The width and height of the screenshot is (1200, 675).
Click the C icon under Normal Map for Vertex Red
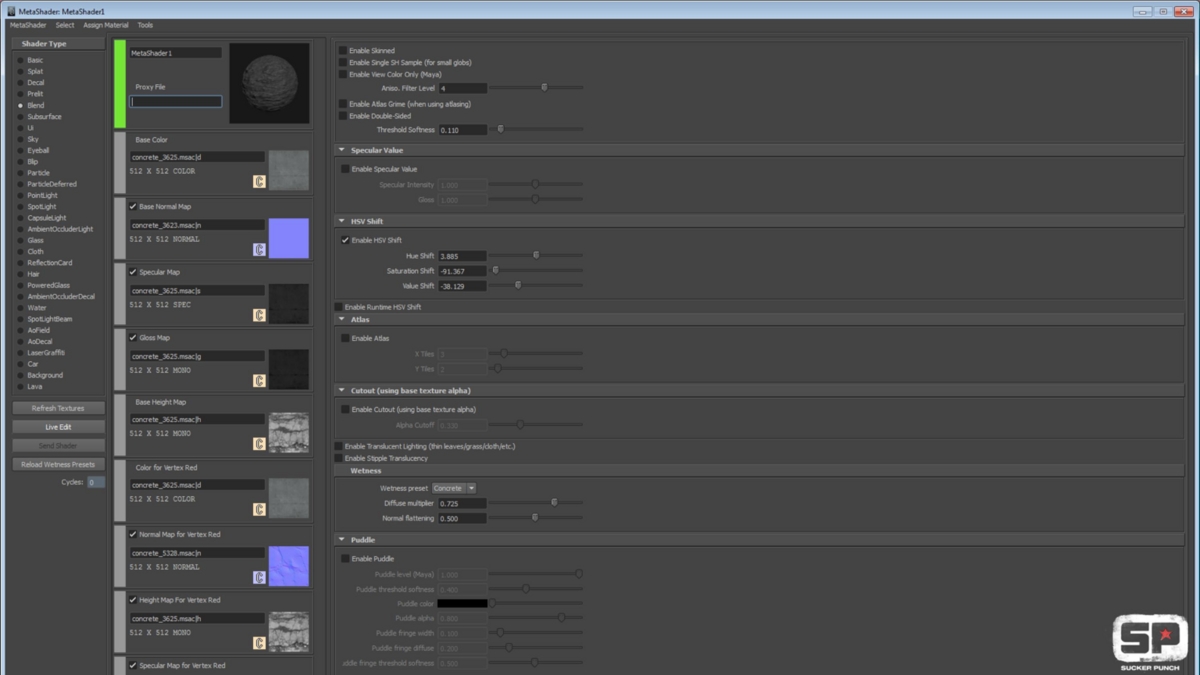click(x=259, y=577)
